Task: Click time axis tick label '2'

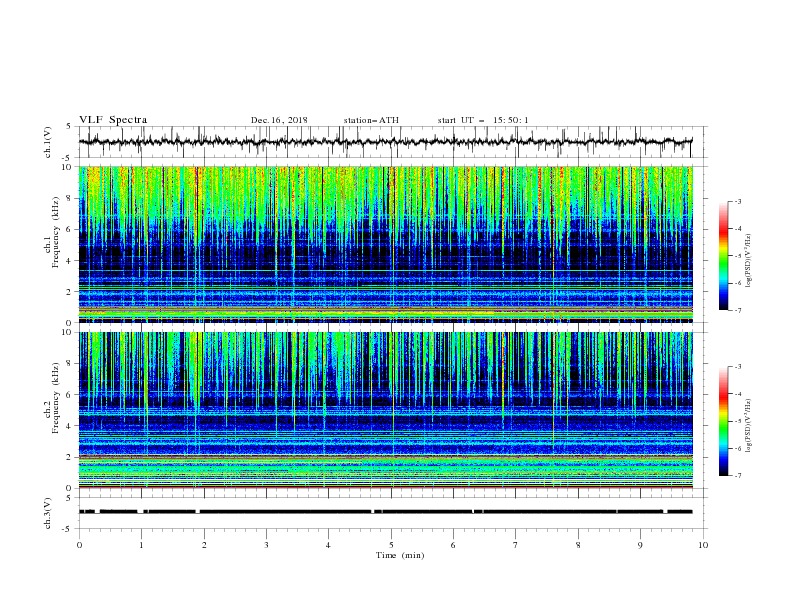Action: 204,545
